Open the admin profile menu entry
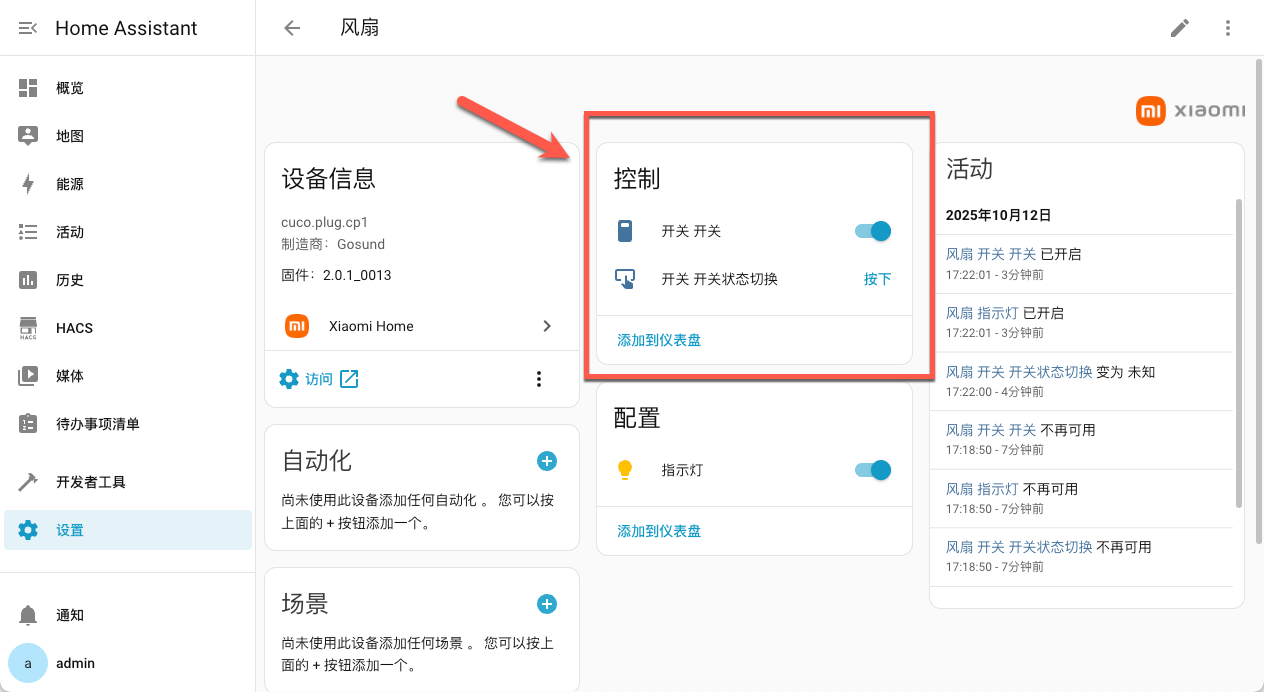This screenshot has height=692, width=1264. [x=74, y=663]
